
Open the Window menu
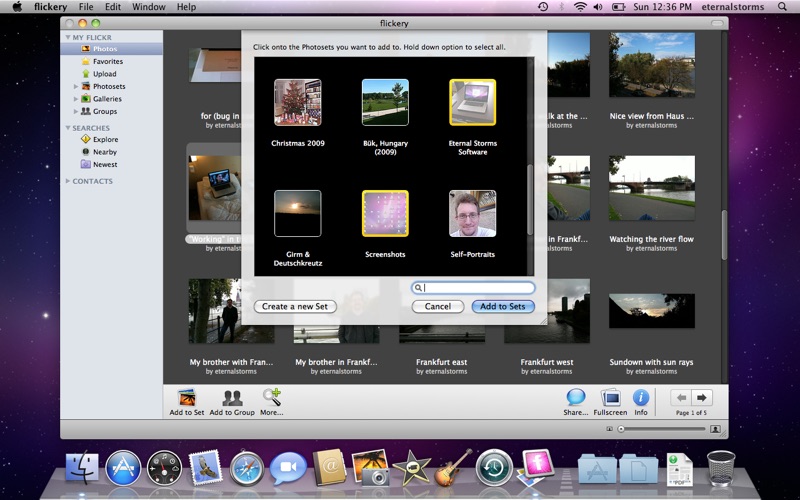pos(149,7)
